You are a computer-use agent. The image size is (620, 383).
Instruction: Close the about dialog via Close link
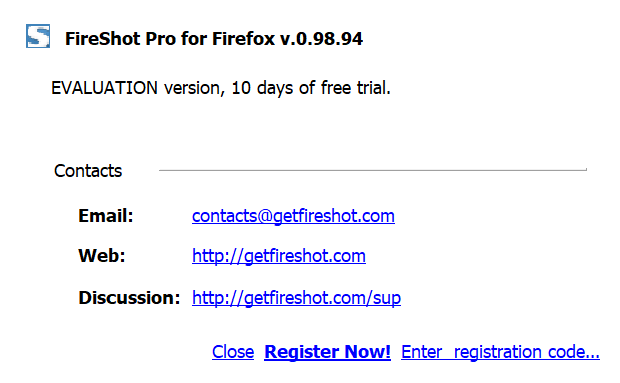tap(233, 352)
